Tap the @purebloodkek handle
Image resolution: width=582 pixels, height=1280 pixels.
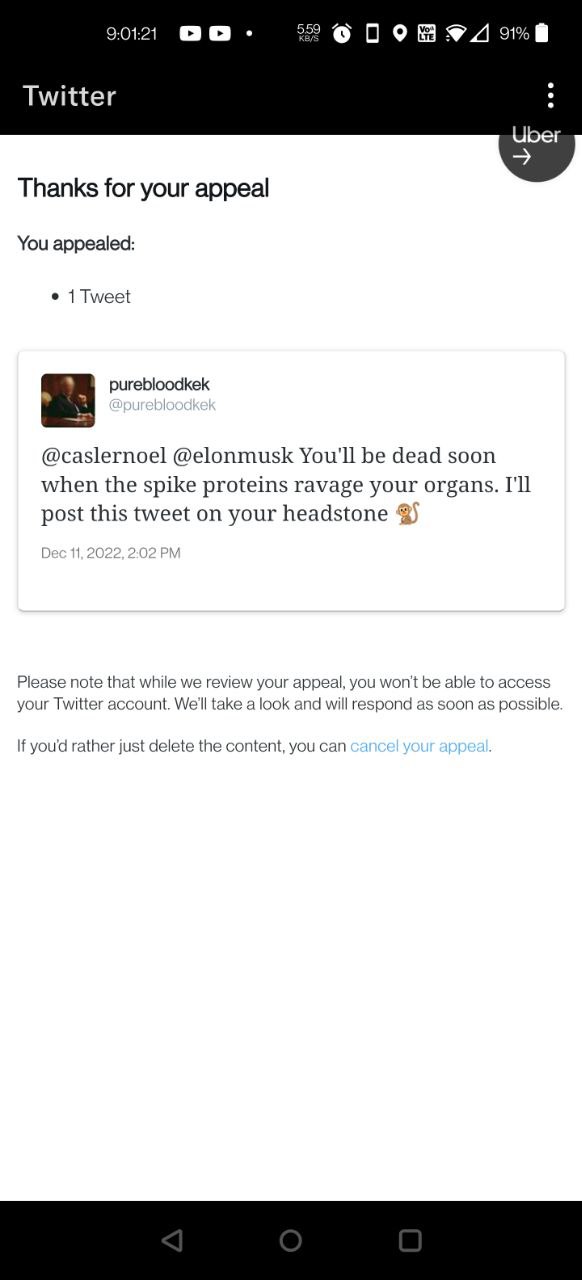click(x=162, y=405)
